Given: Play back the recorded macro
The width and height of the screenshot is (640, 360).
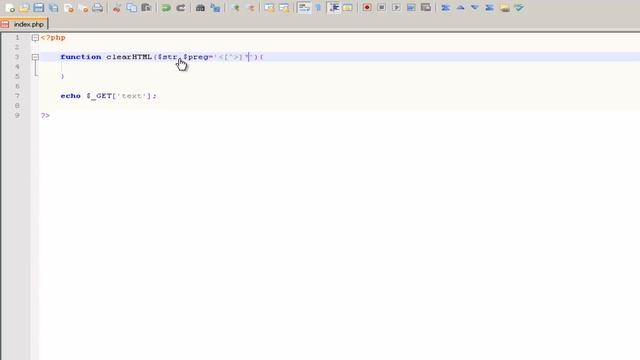Looking at the screenshot, I should (x=396, y=8).
